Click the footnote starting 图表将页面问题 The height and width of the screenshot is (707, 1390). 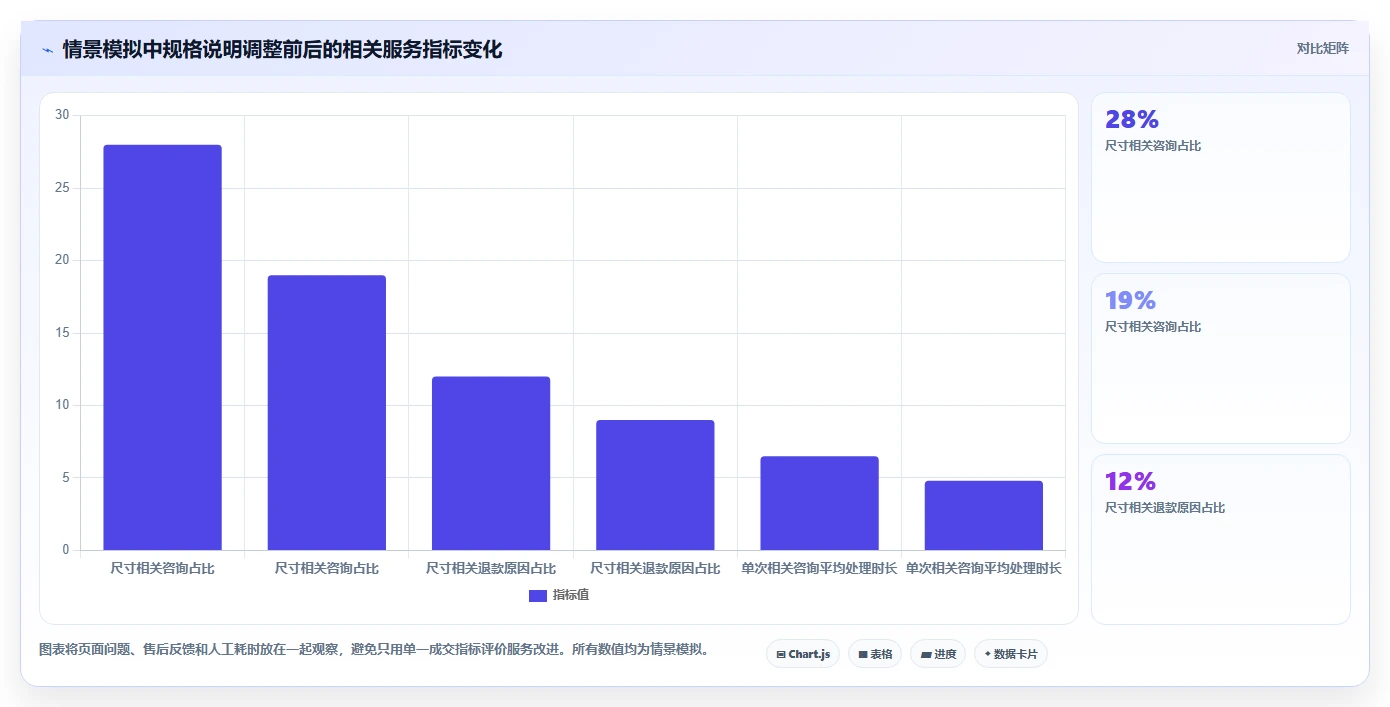pos(376,650)
